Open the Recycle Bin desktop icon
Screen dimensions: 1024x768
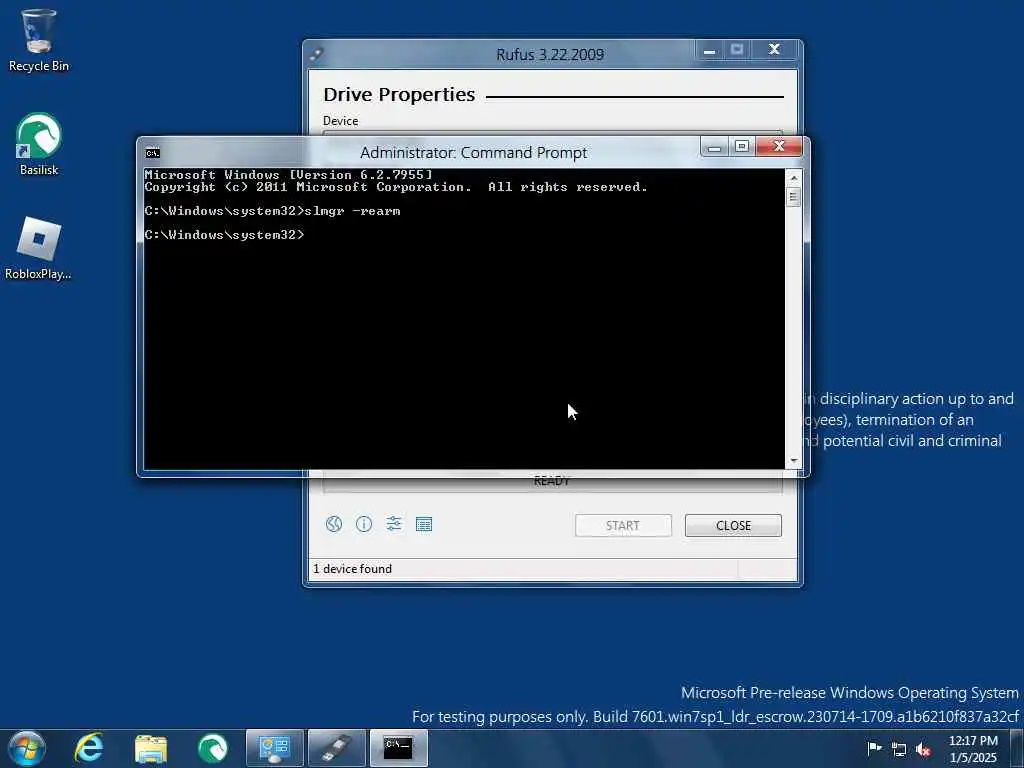pyautogui.click(x=39, y=40)
